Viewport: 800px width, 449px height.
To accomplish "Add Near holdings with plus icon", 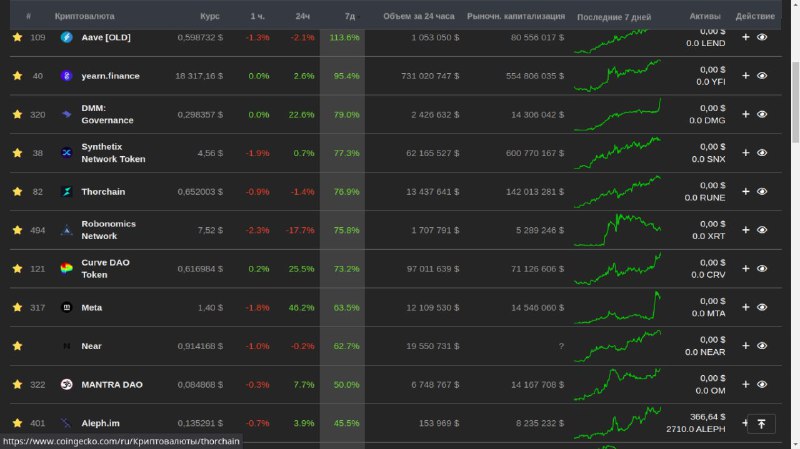I will point(745,346).
